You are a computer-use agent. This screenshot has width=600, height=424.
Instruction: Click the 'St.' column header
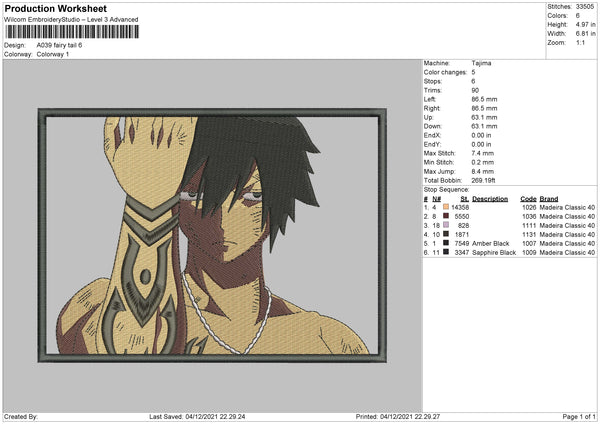point(465,199)
